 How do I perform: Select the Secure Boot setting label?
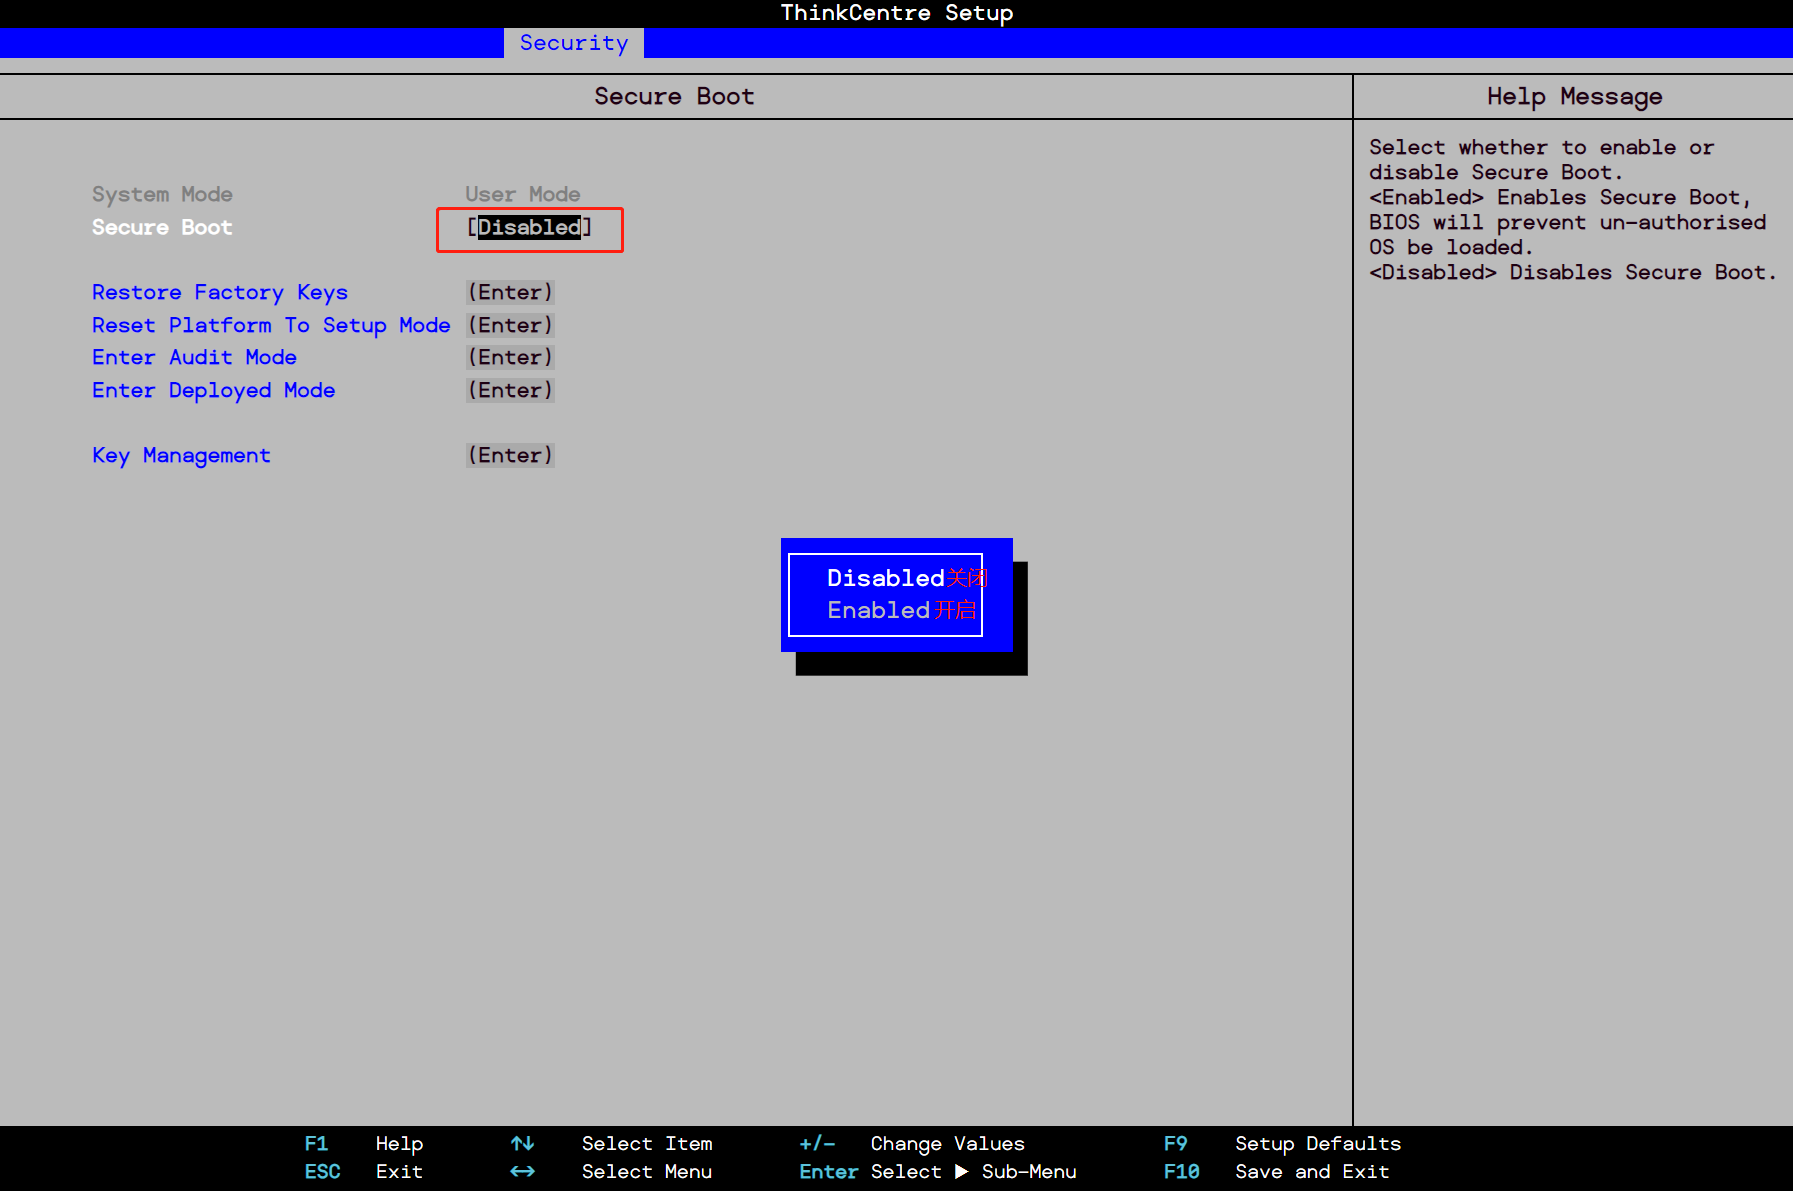[x=162, y=228]
